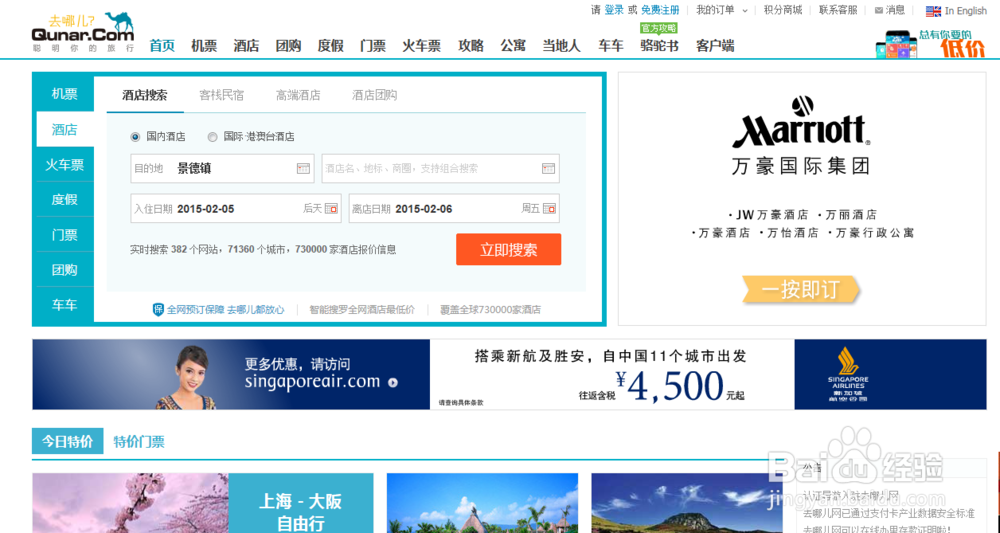Viewport: 1000px width, 533px height.
Task: Open 门票 in the top navigation
Action: (x=373, y=46)
